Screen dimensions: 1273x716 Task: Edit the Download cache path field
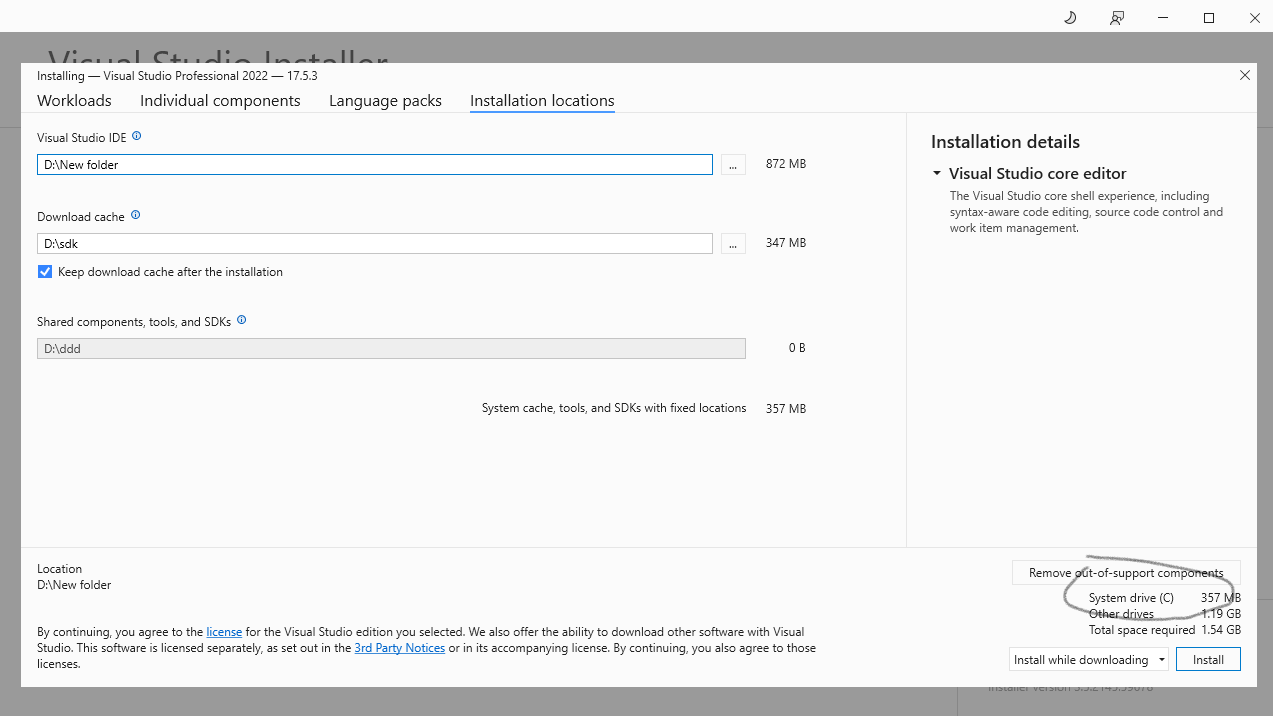[x=375, y=243]
